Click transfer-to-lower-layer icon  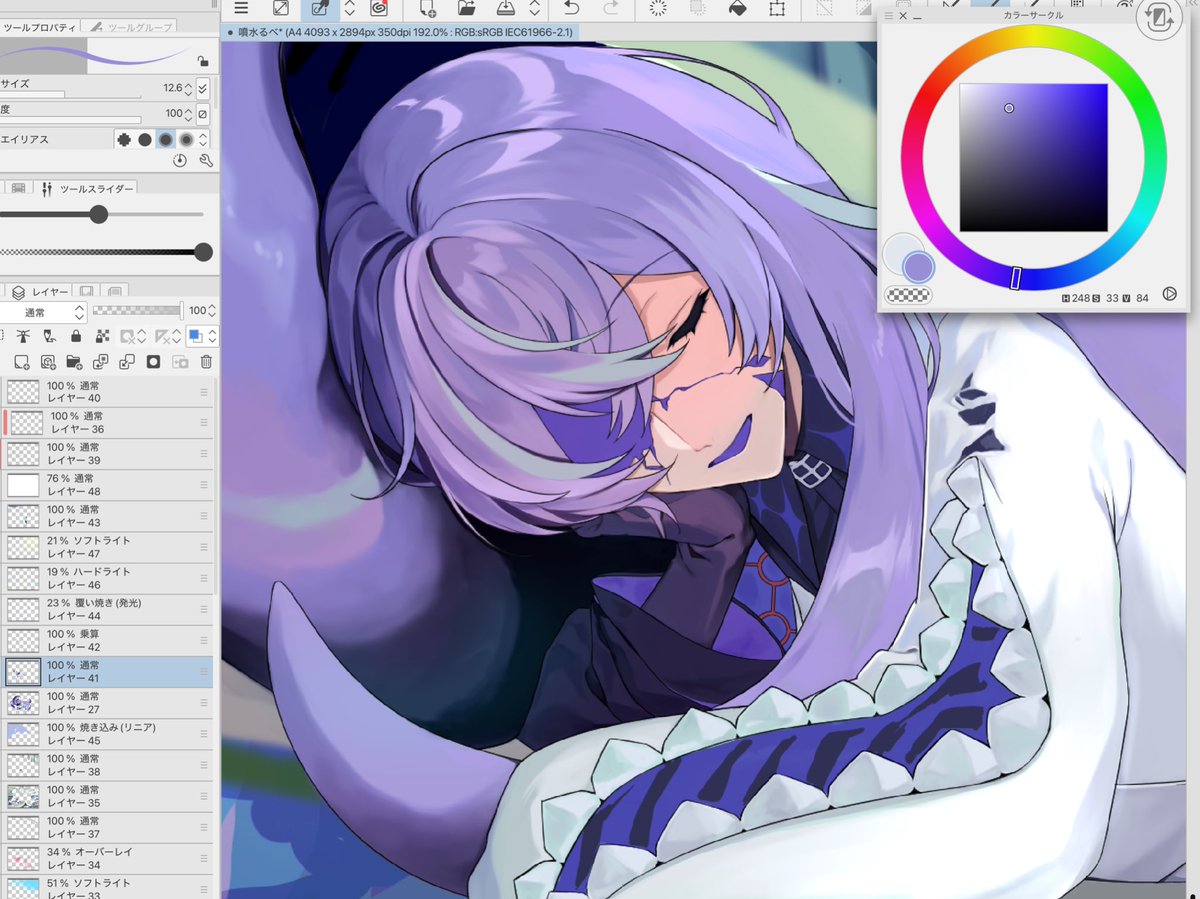101,362
